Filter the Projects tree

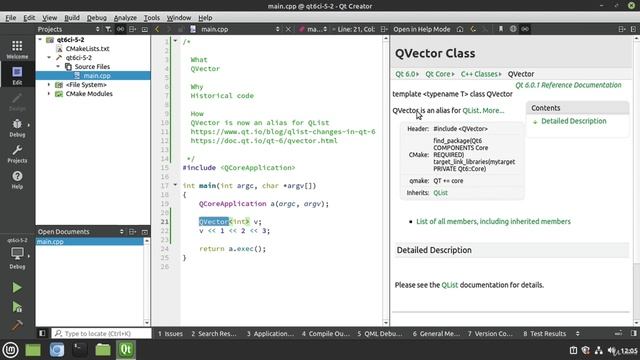point(108,29)
